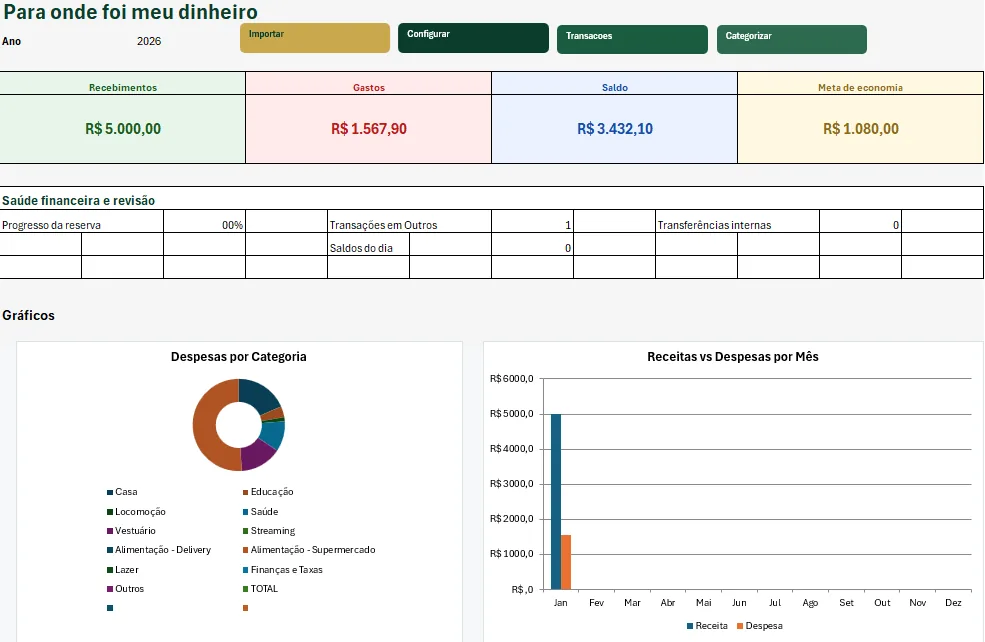Click the orange January Despesa bar
985x642 pixels.
pos(566,562)
